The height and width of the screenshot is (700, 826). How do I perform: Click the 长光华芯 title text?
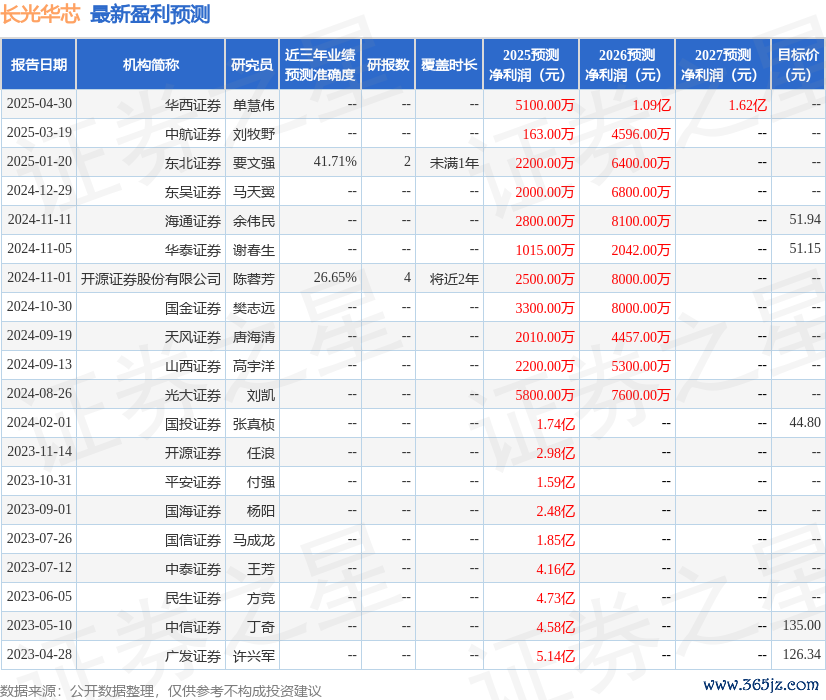41,14
